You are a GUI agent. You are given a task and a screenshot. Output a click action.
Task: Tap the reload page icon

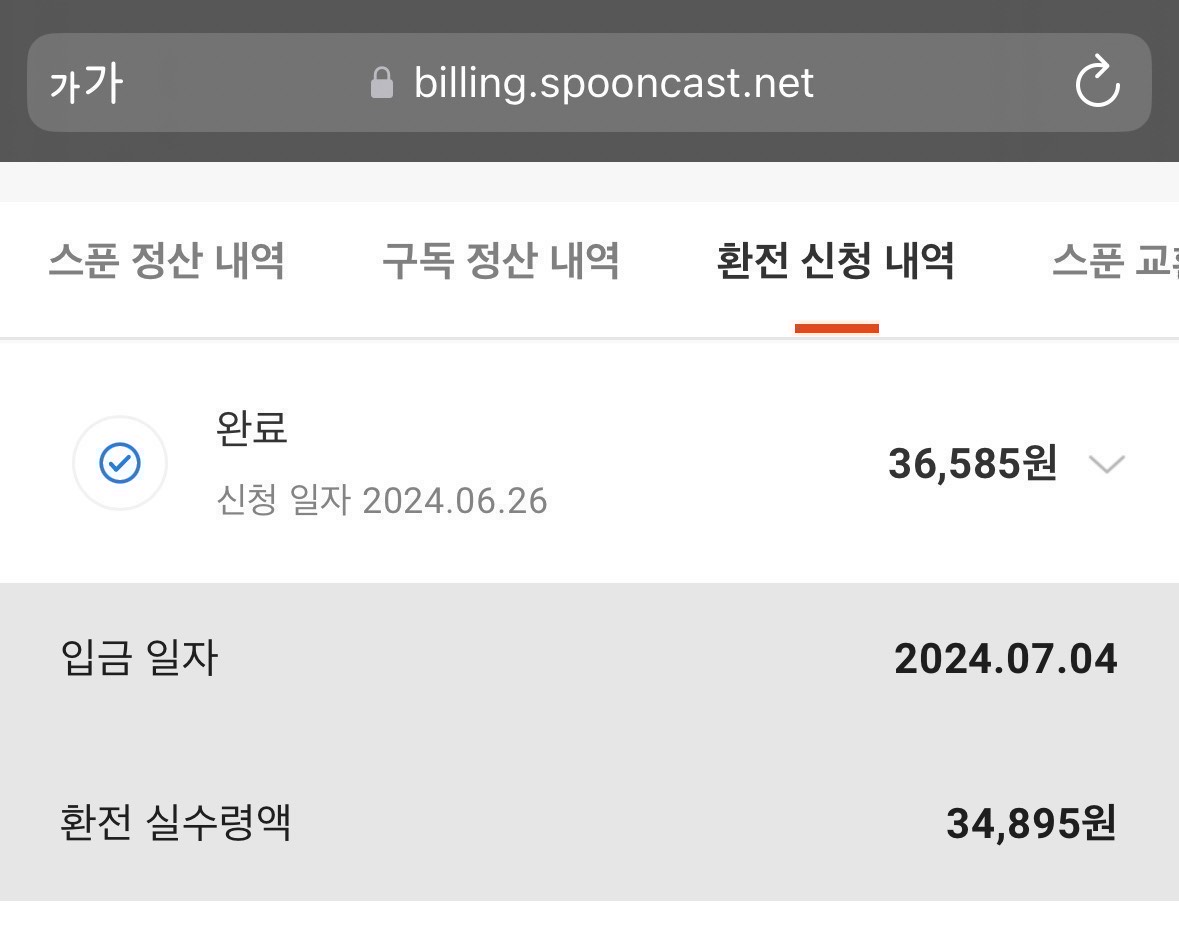tap(1097, 82)
